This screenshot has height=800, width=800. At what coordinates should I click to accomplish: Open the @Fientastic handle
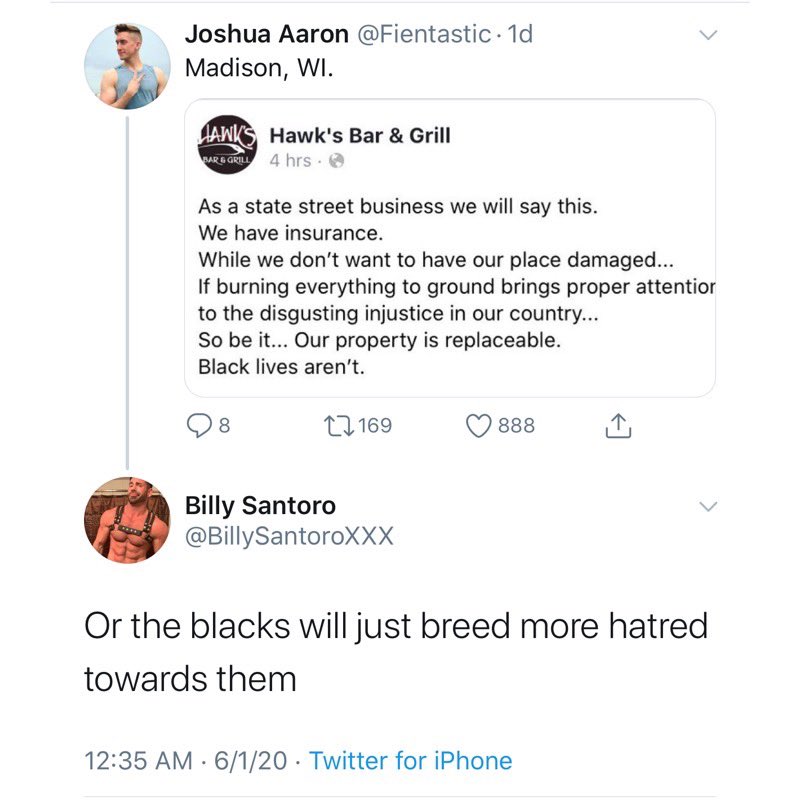pos(425,34)
